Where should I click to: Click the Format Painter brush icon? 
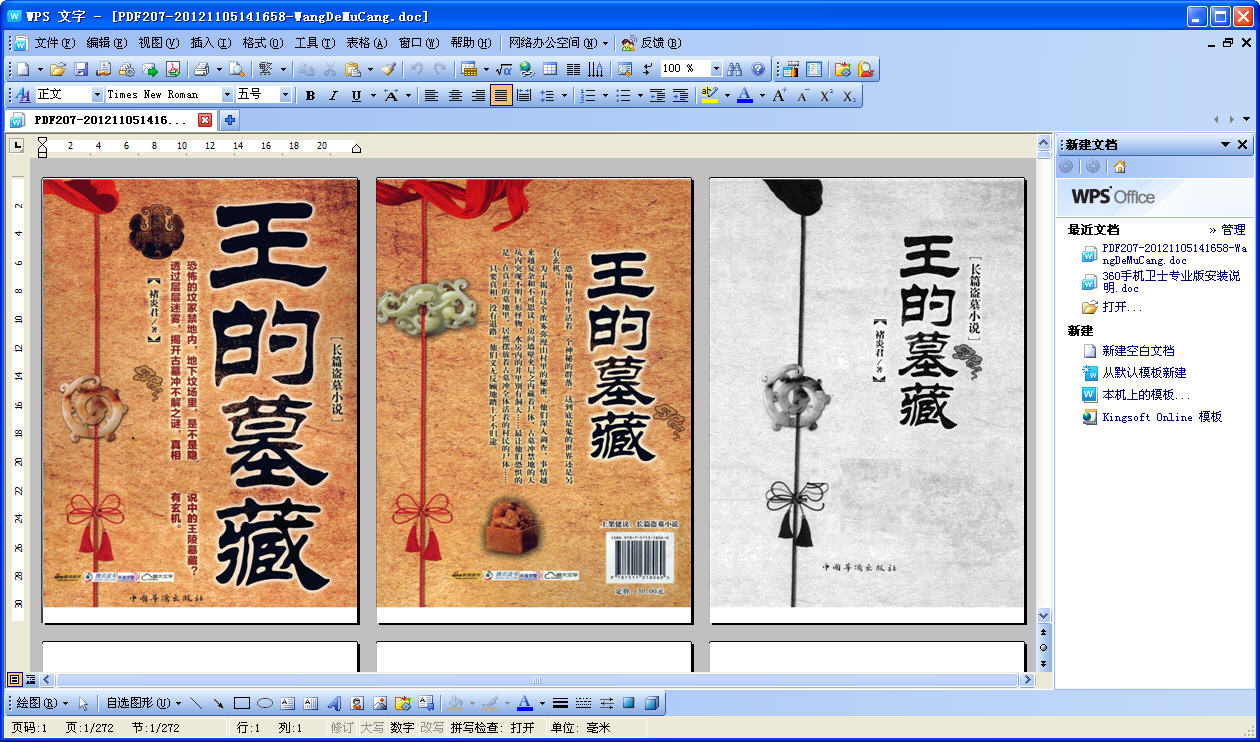pyautogui.click(x=388, y=69)
